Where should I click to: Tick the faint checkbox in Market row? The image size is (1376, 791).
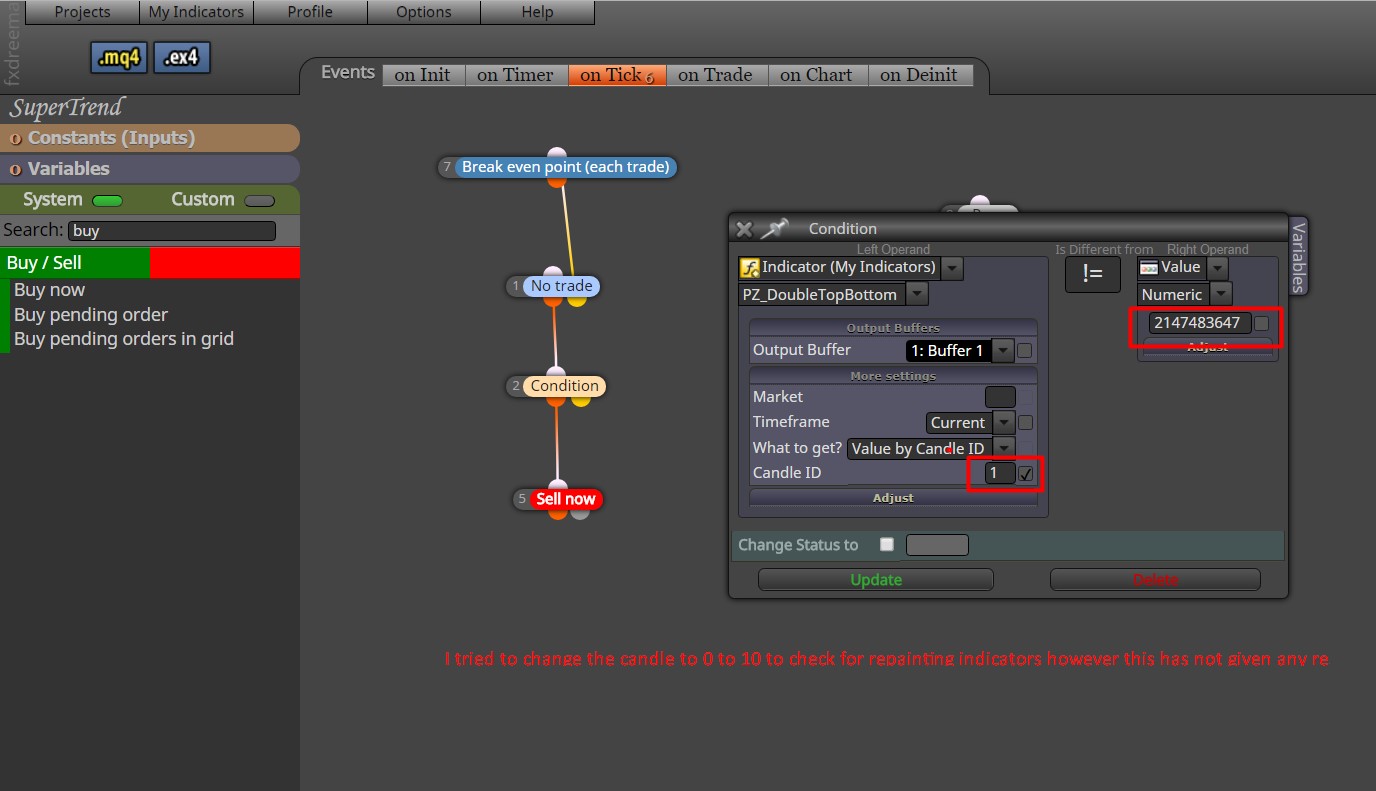point(1025,397)
